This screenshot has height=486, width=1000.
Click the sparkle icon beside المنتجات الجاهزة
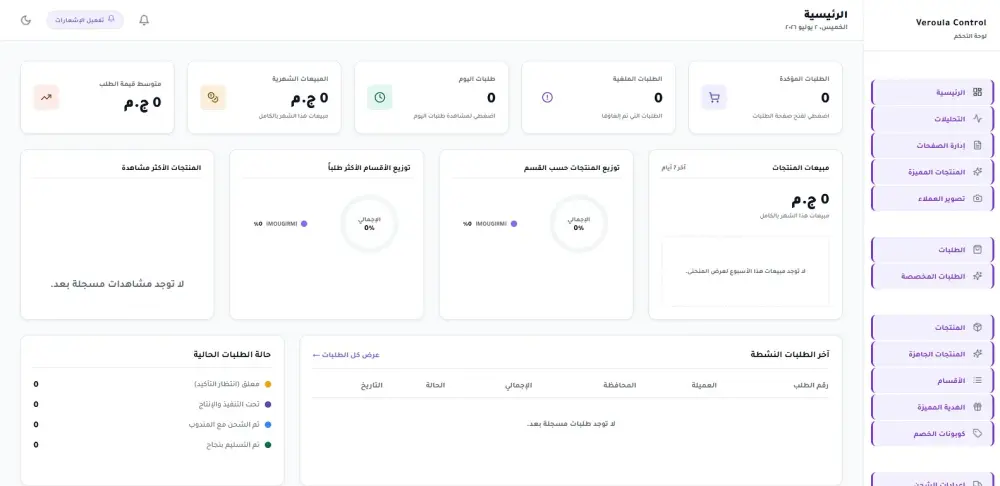978,354
